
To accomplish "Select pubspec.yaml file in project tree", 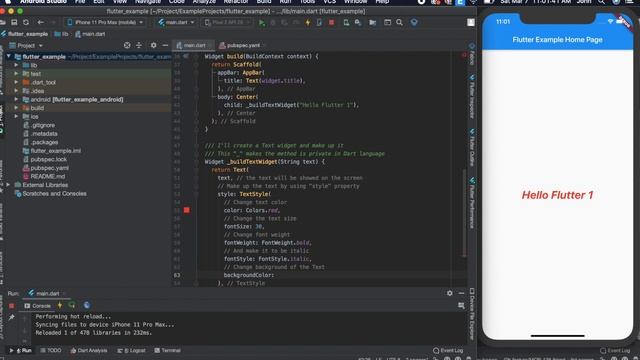I will (49, 168).
